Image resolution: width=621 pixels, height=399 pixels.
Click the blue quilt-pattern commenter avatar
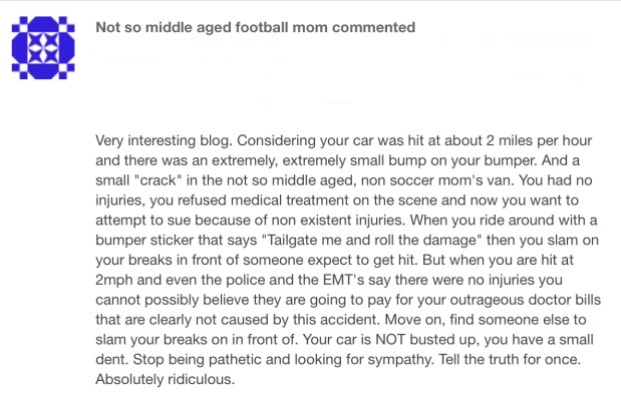43,48
